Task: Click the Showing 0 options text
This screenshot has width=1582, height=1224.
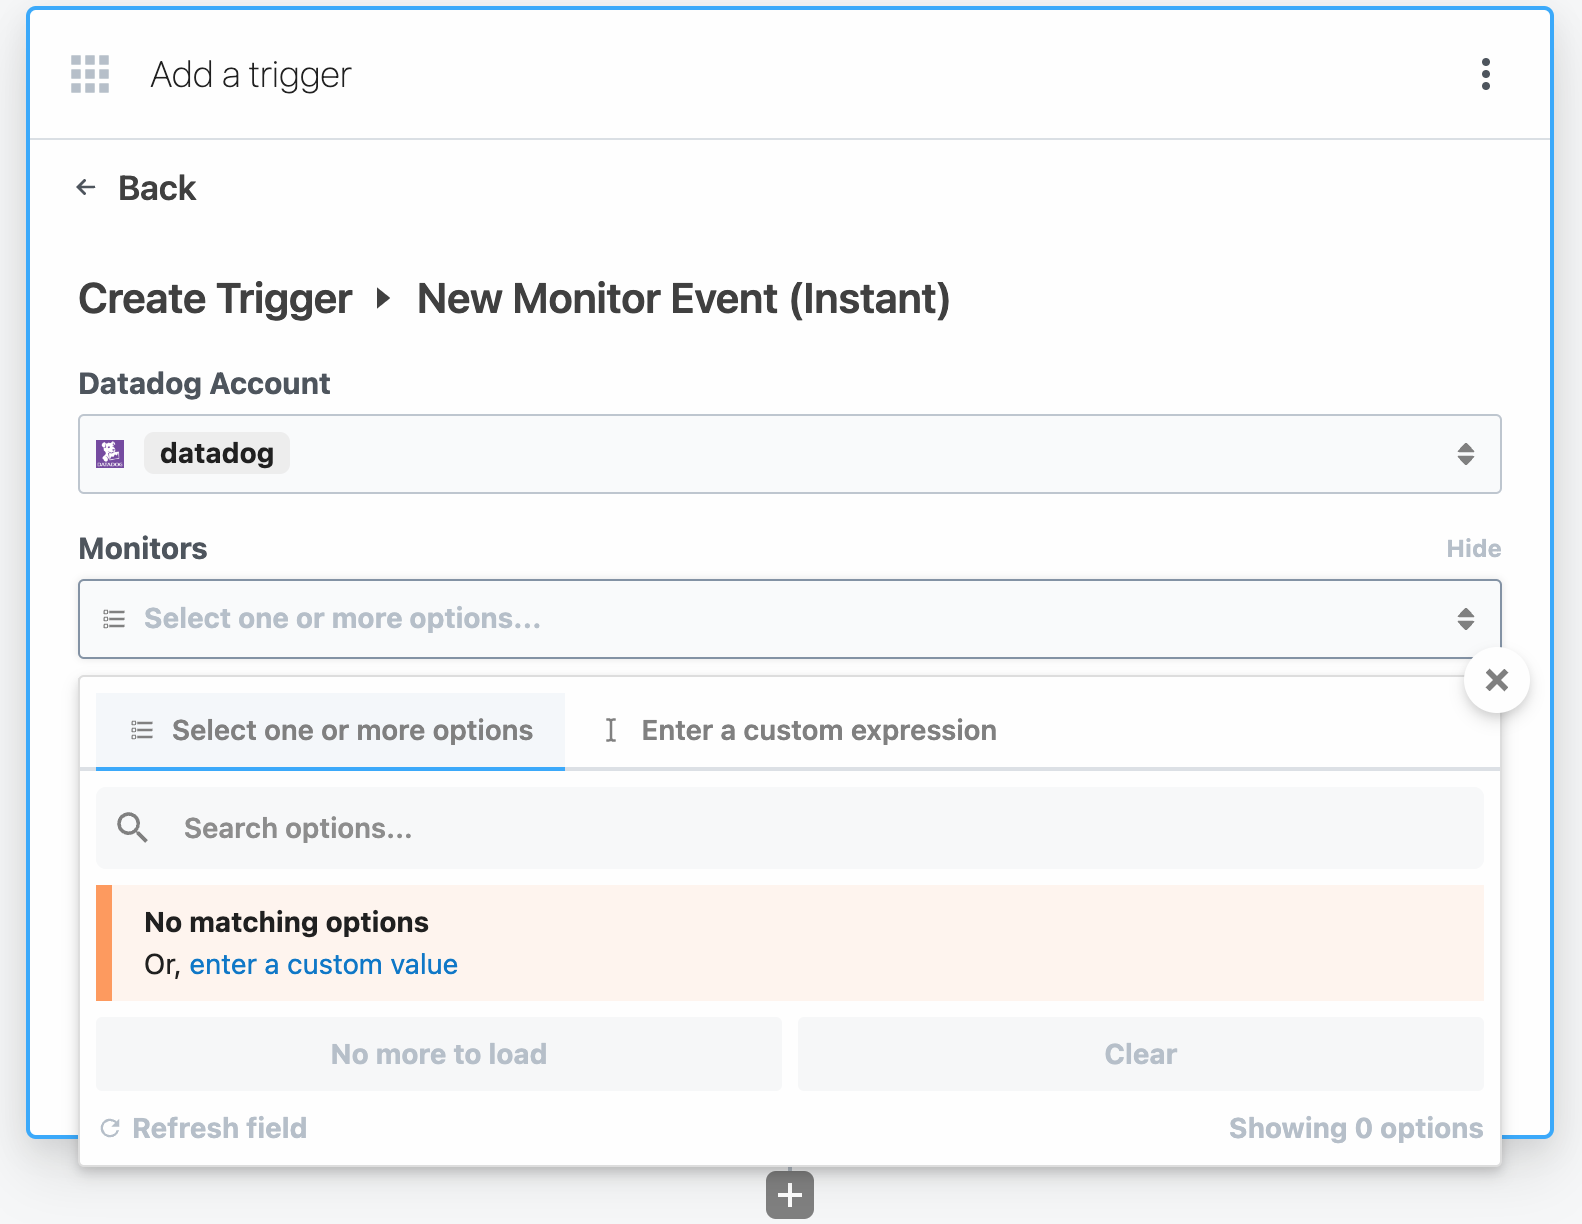Action: [x=1356, y=1128]
